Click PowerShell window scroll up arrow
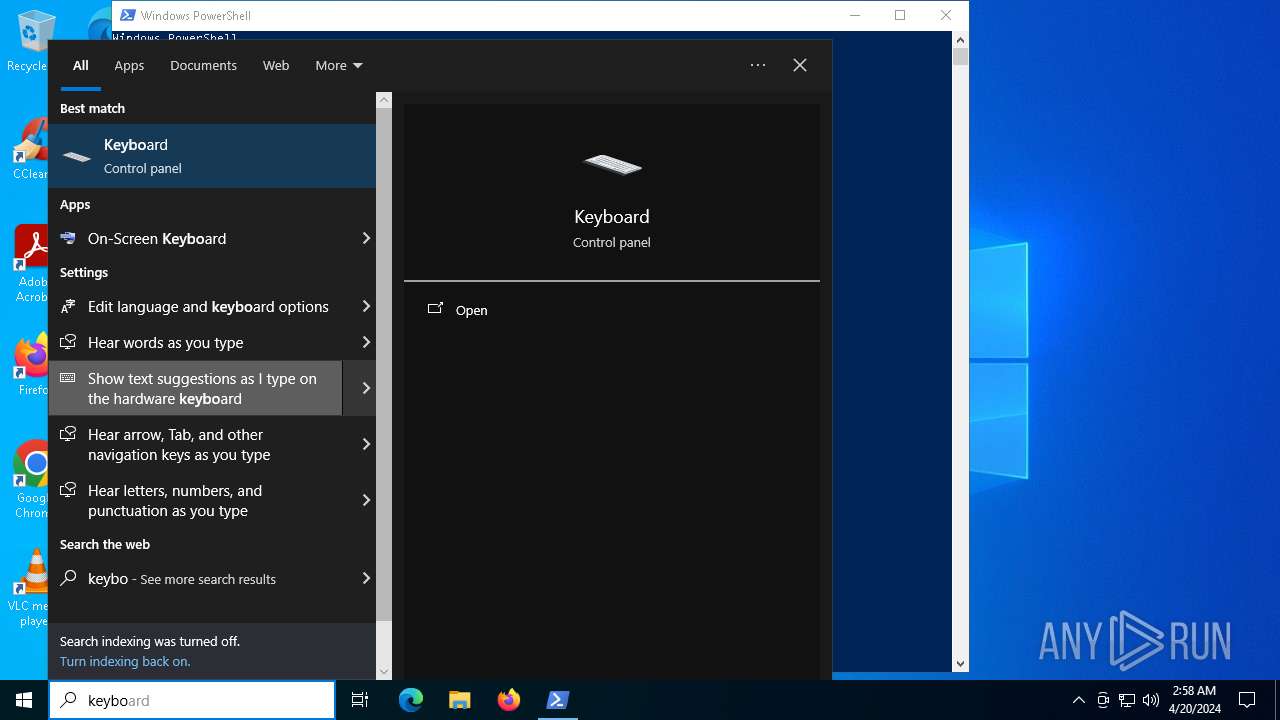1280x720 pixels. click(x=960, y=40)
